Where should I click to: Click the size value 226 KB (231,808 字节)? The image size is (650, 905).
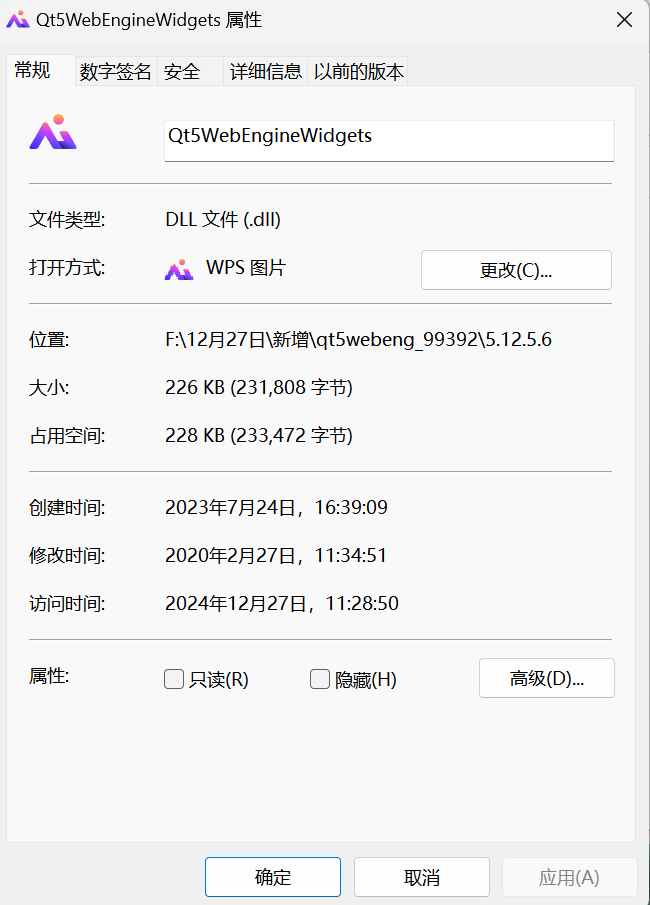point(259,387)
